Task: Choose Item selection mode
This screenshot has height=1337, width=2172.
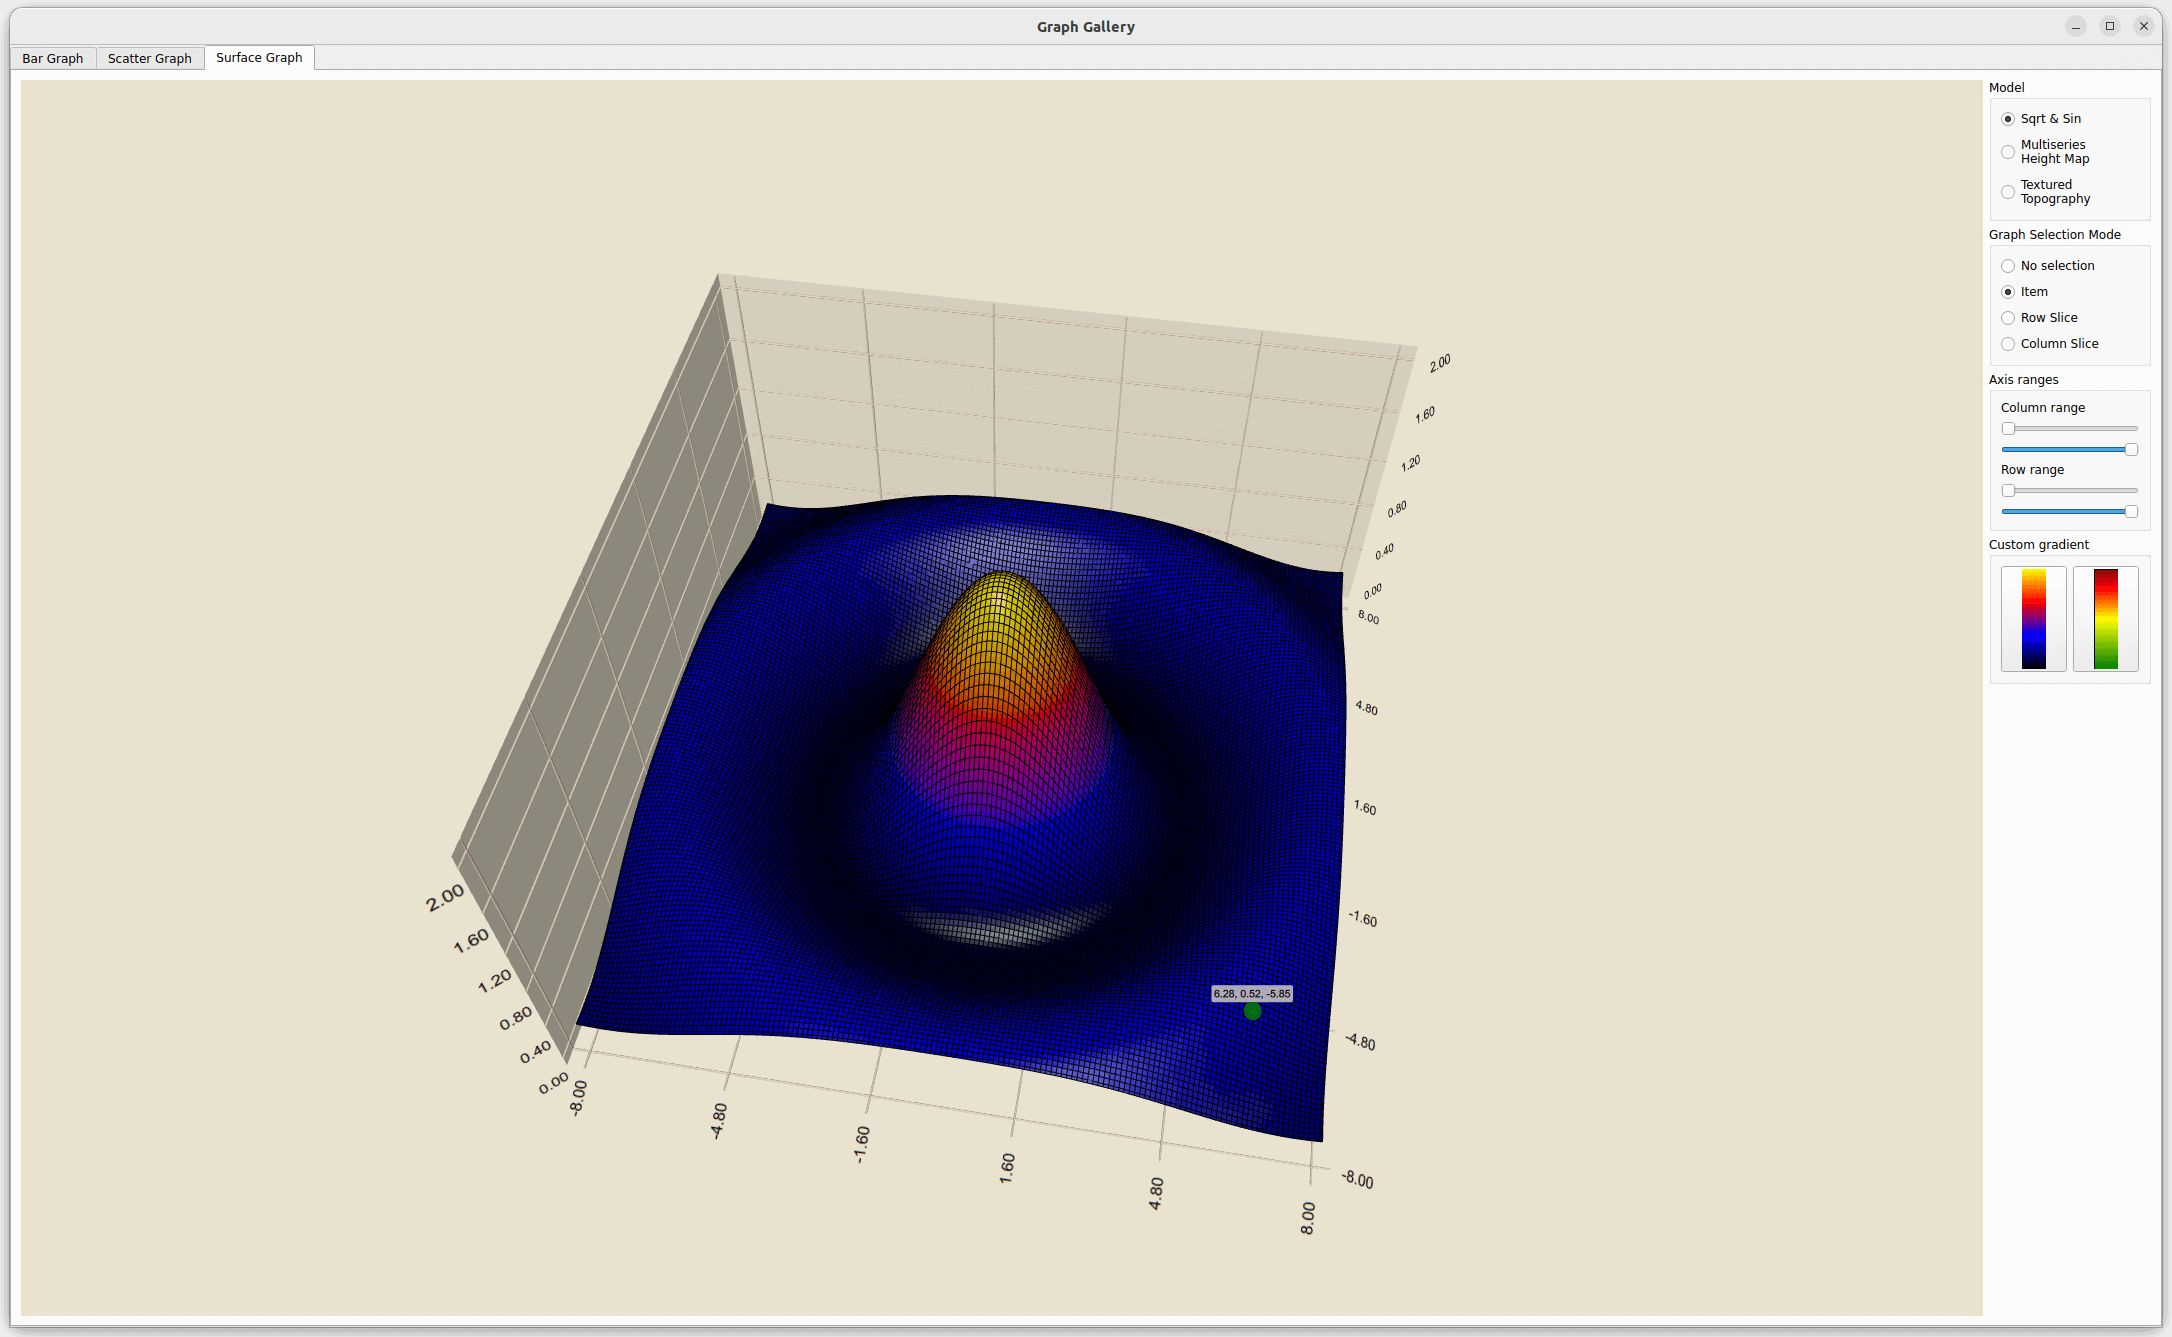Action: tap(2008, 292)
